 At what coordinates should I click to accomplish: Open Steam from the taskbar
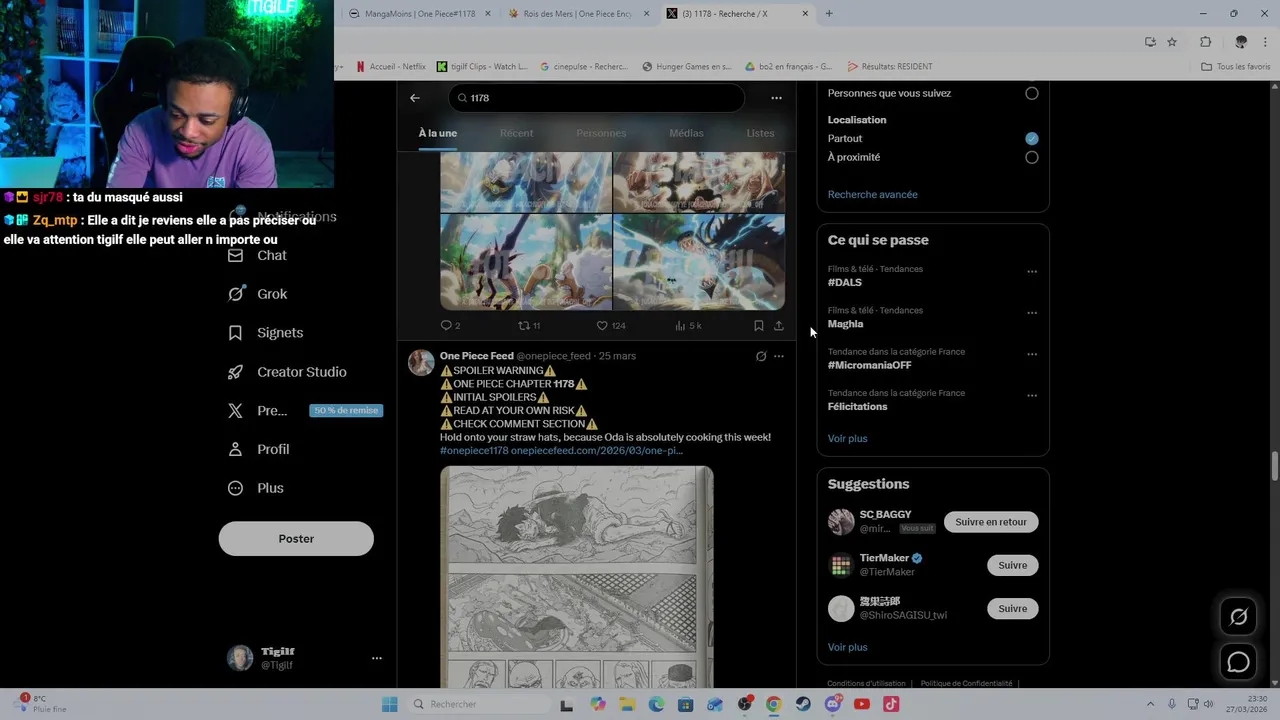[803, 704]
